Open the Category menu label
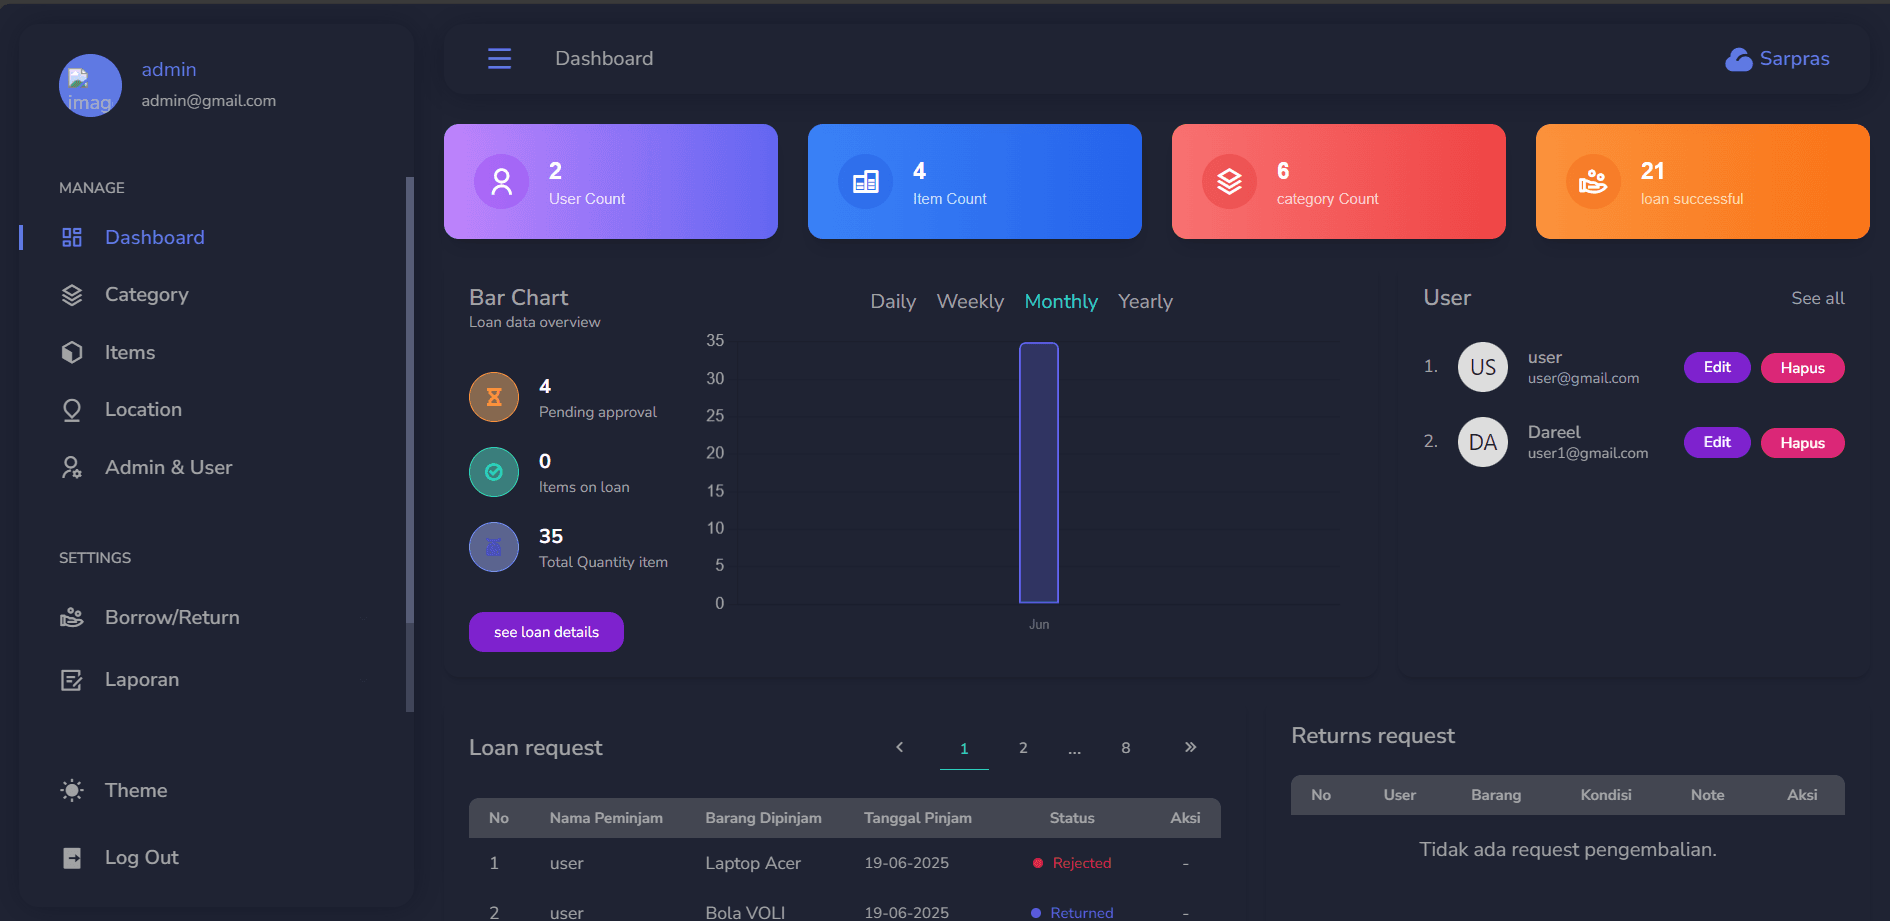Viewport: 1890px width, 921px height. pyautogui.click(x=147, y=295)
